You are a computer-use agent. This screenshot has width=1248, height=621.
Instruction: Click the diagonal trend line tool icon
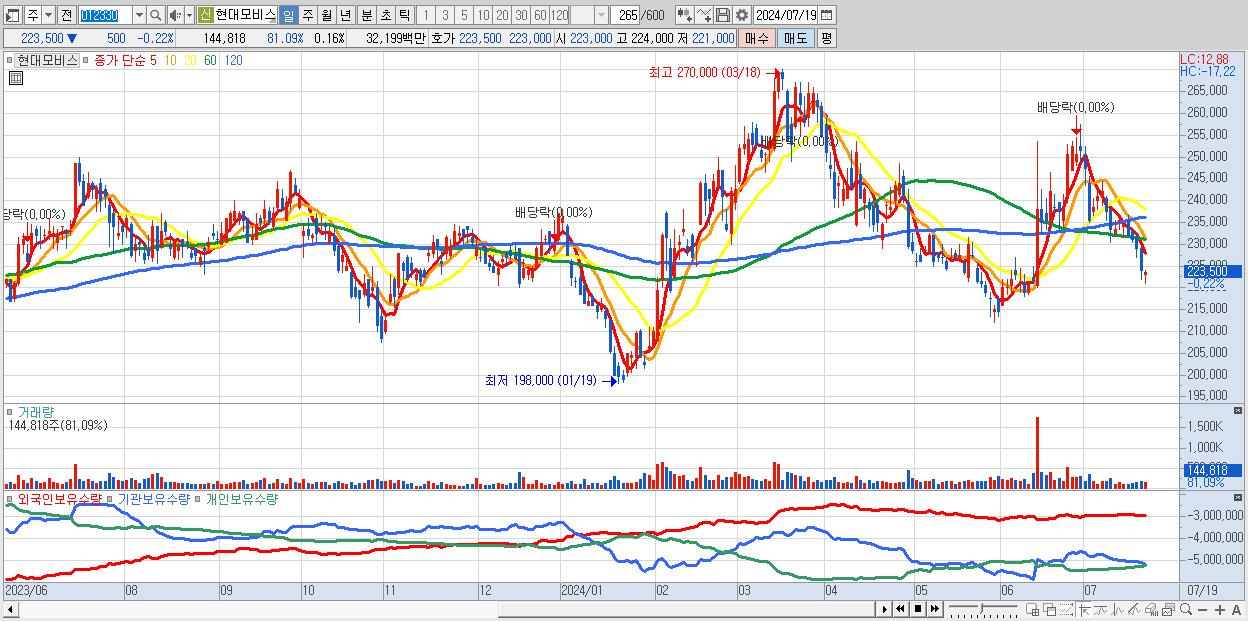(1134, 609)
